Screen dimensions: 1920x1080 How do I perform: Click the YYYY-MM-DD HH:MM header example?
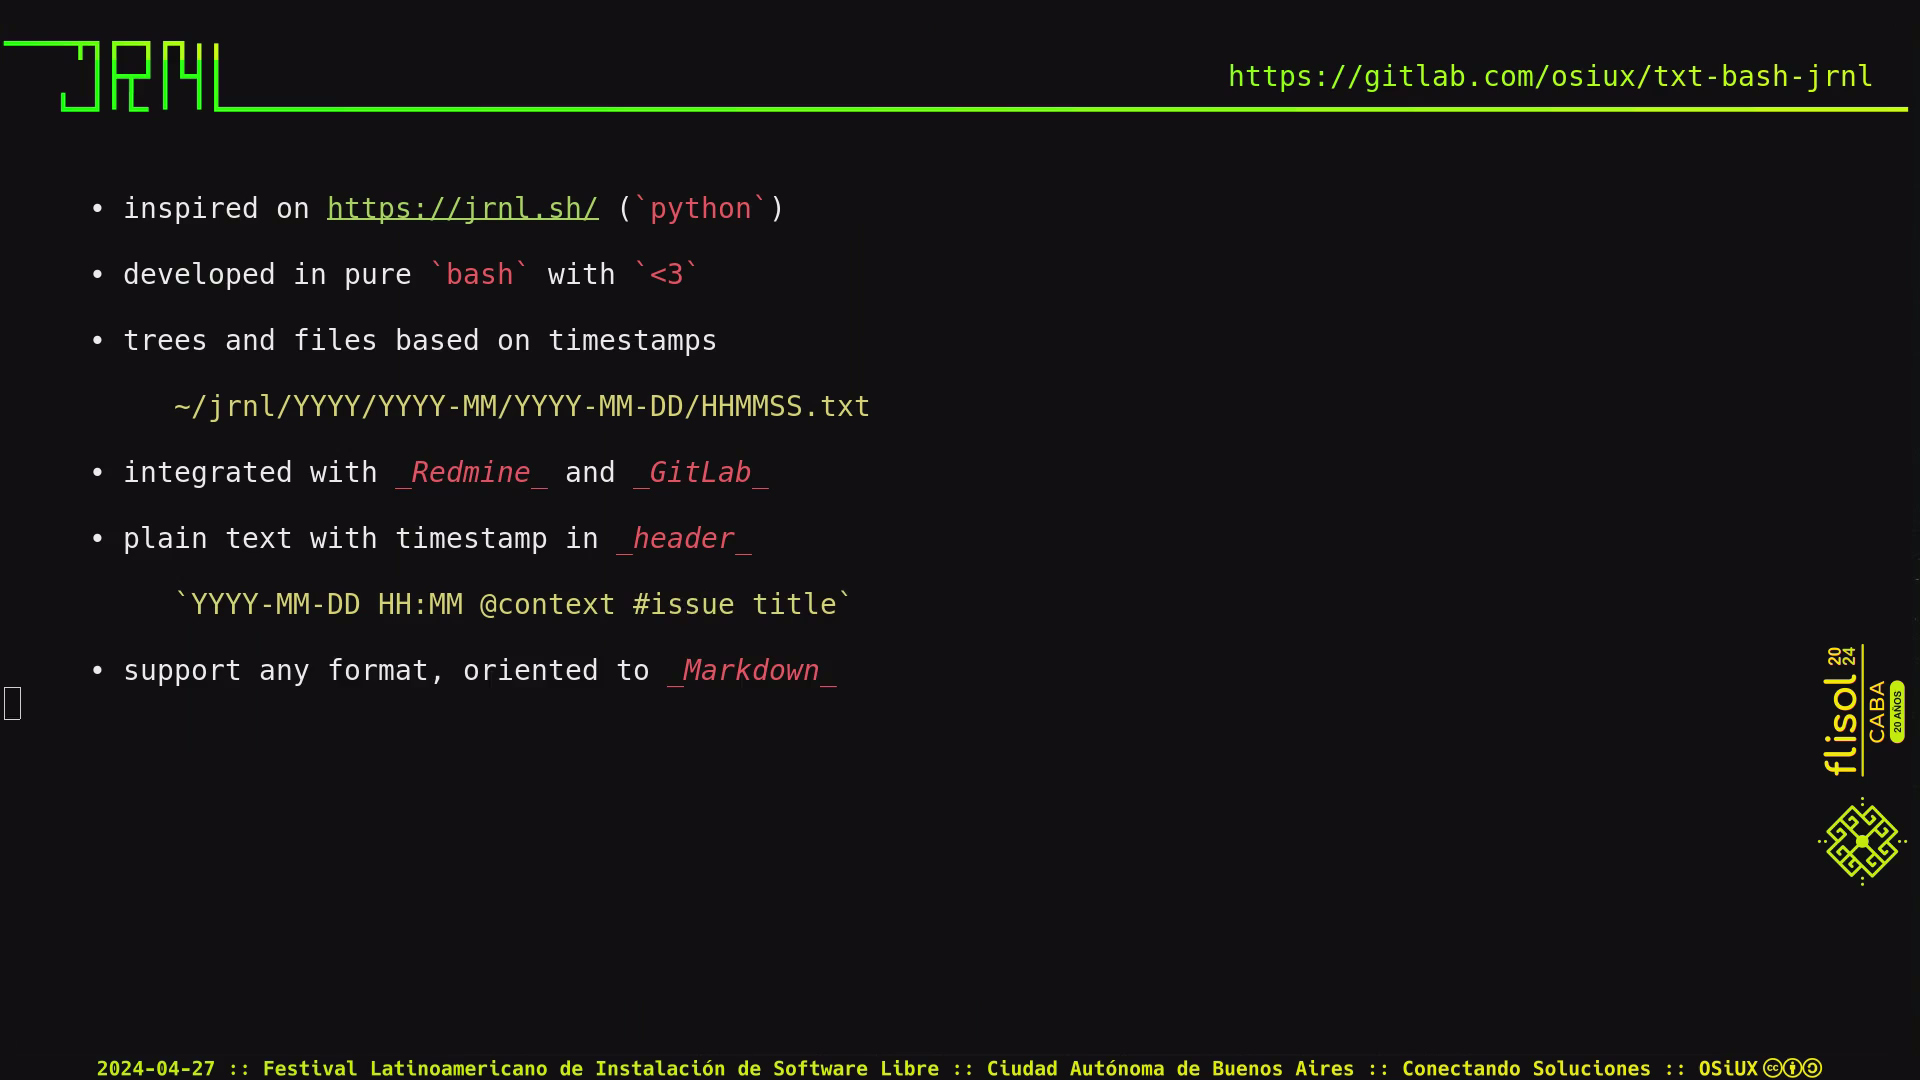513,604
